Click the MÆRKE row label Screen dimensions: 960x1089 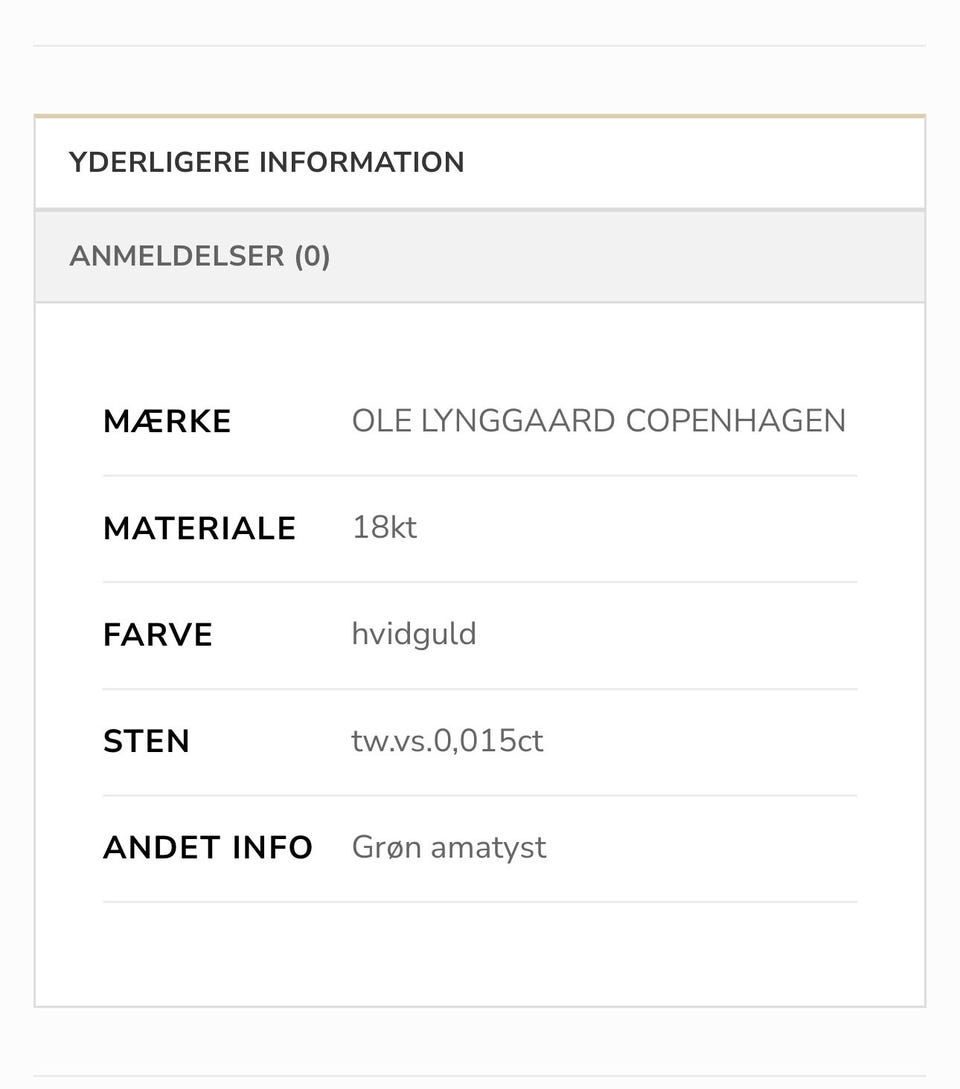tap(166, 420)
